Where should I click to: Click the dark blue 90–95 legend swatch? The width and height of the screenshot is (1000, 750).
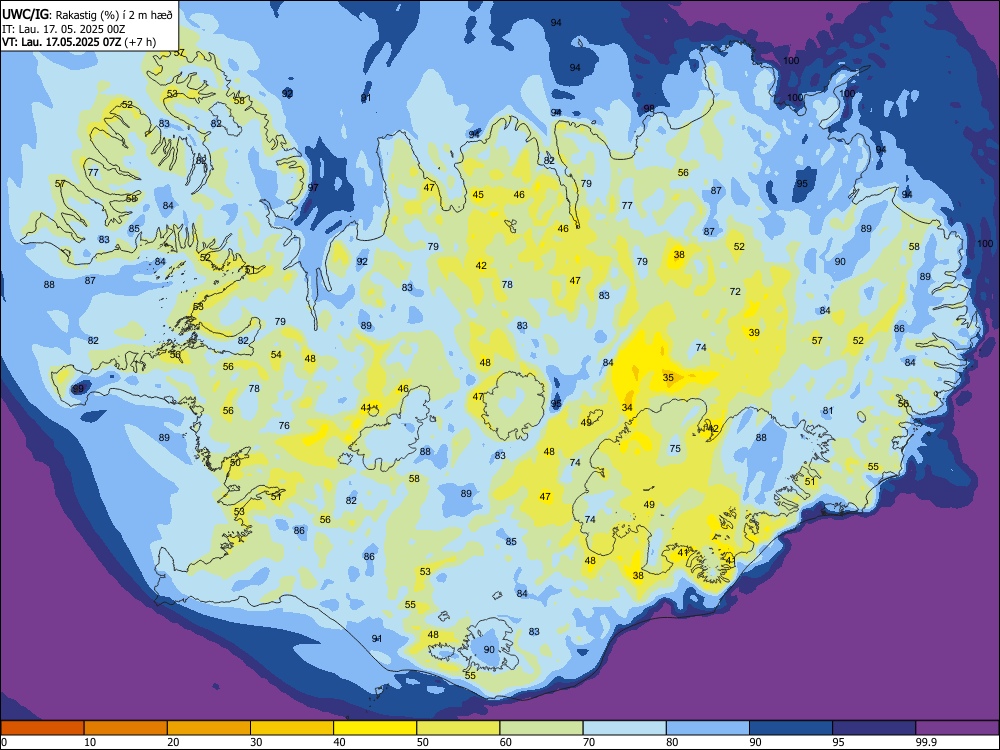coord(791,728)
